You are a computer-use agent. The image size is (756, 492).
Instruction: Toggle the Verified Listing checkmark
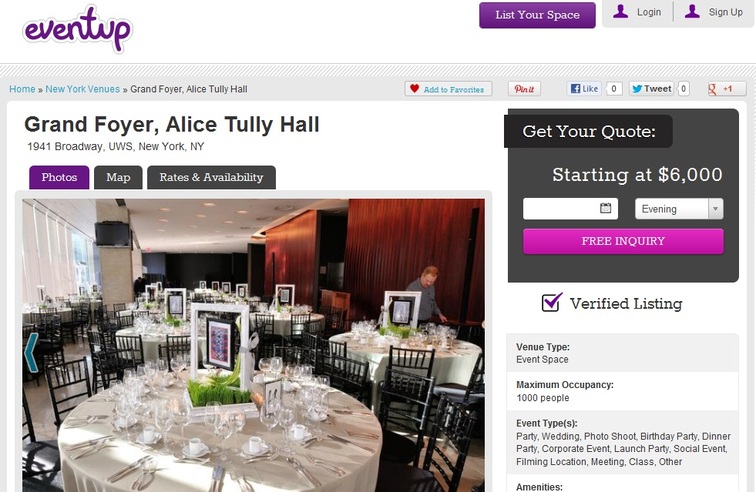(552, 302)
